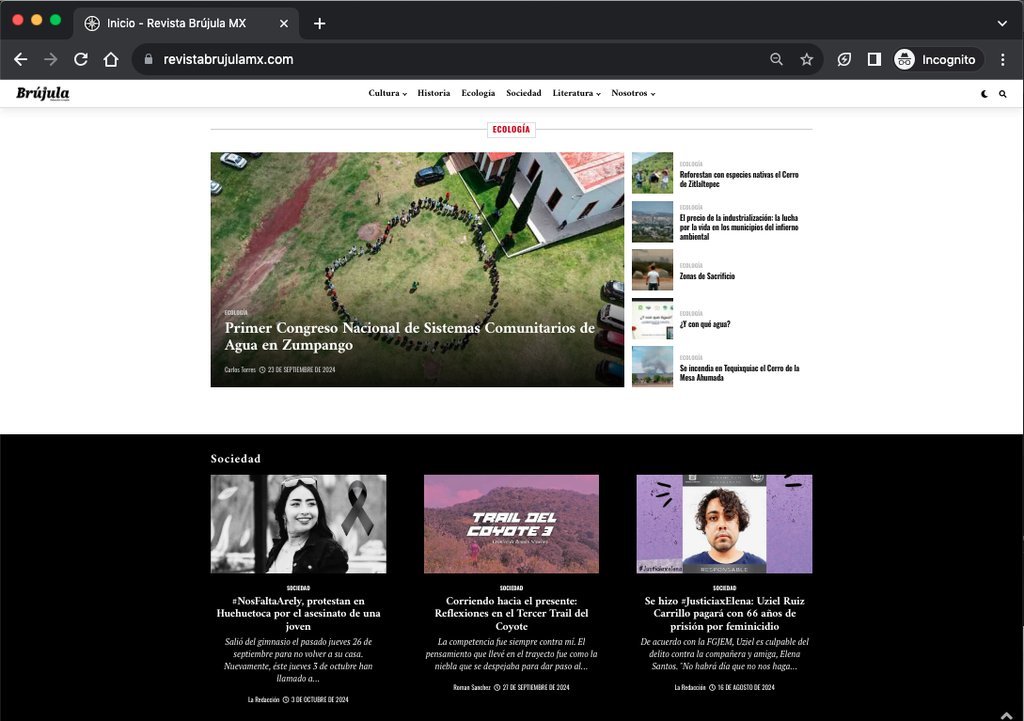Screen dimensions: 1024x721
Task: Close the Inicio - Revista Brújula MX tab
Action: coord(284,24)
